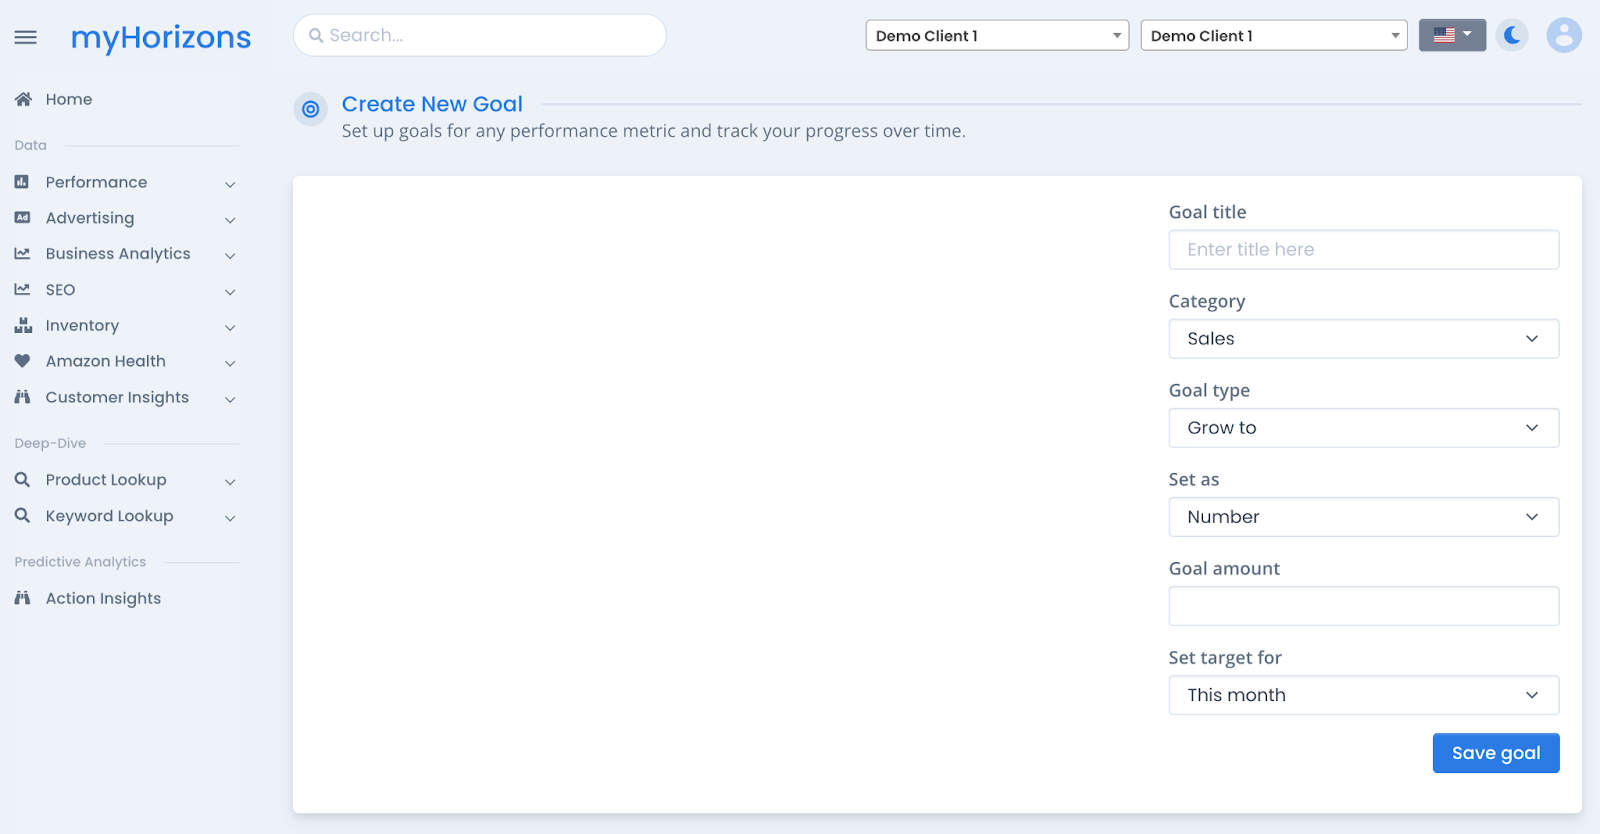1600x834 pixels.
Task: Click the Amazon Health heart icon
Action: point(22,361)
